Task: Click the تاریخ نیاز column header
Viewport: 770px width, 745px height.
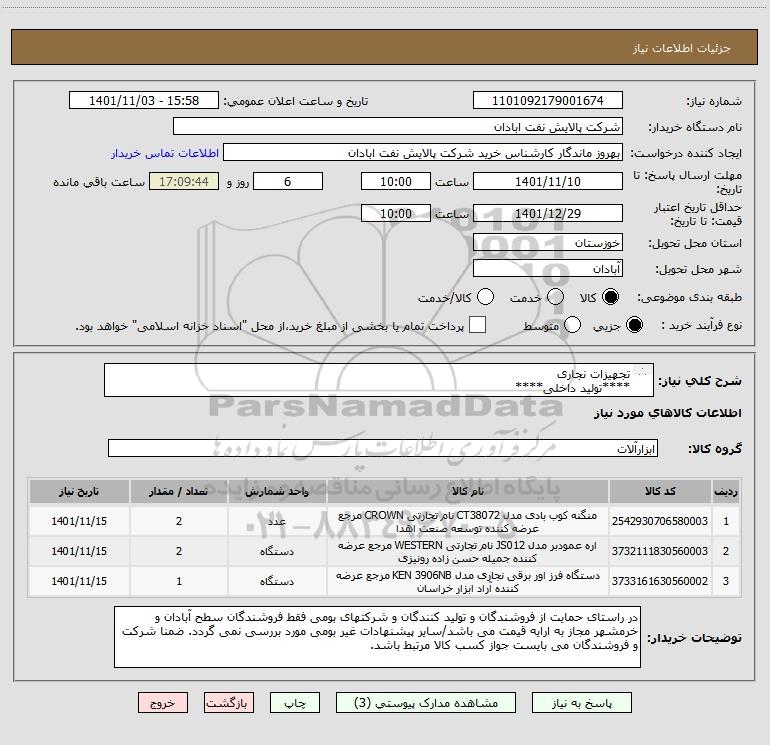Action: point(79,491)
